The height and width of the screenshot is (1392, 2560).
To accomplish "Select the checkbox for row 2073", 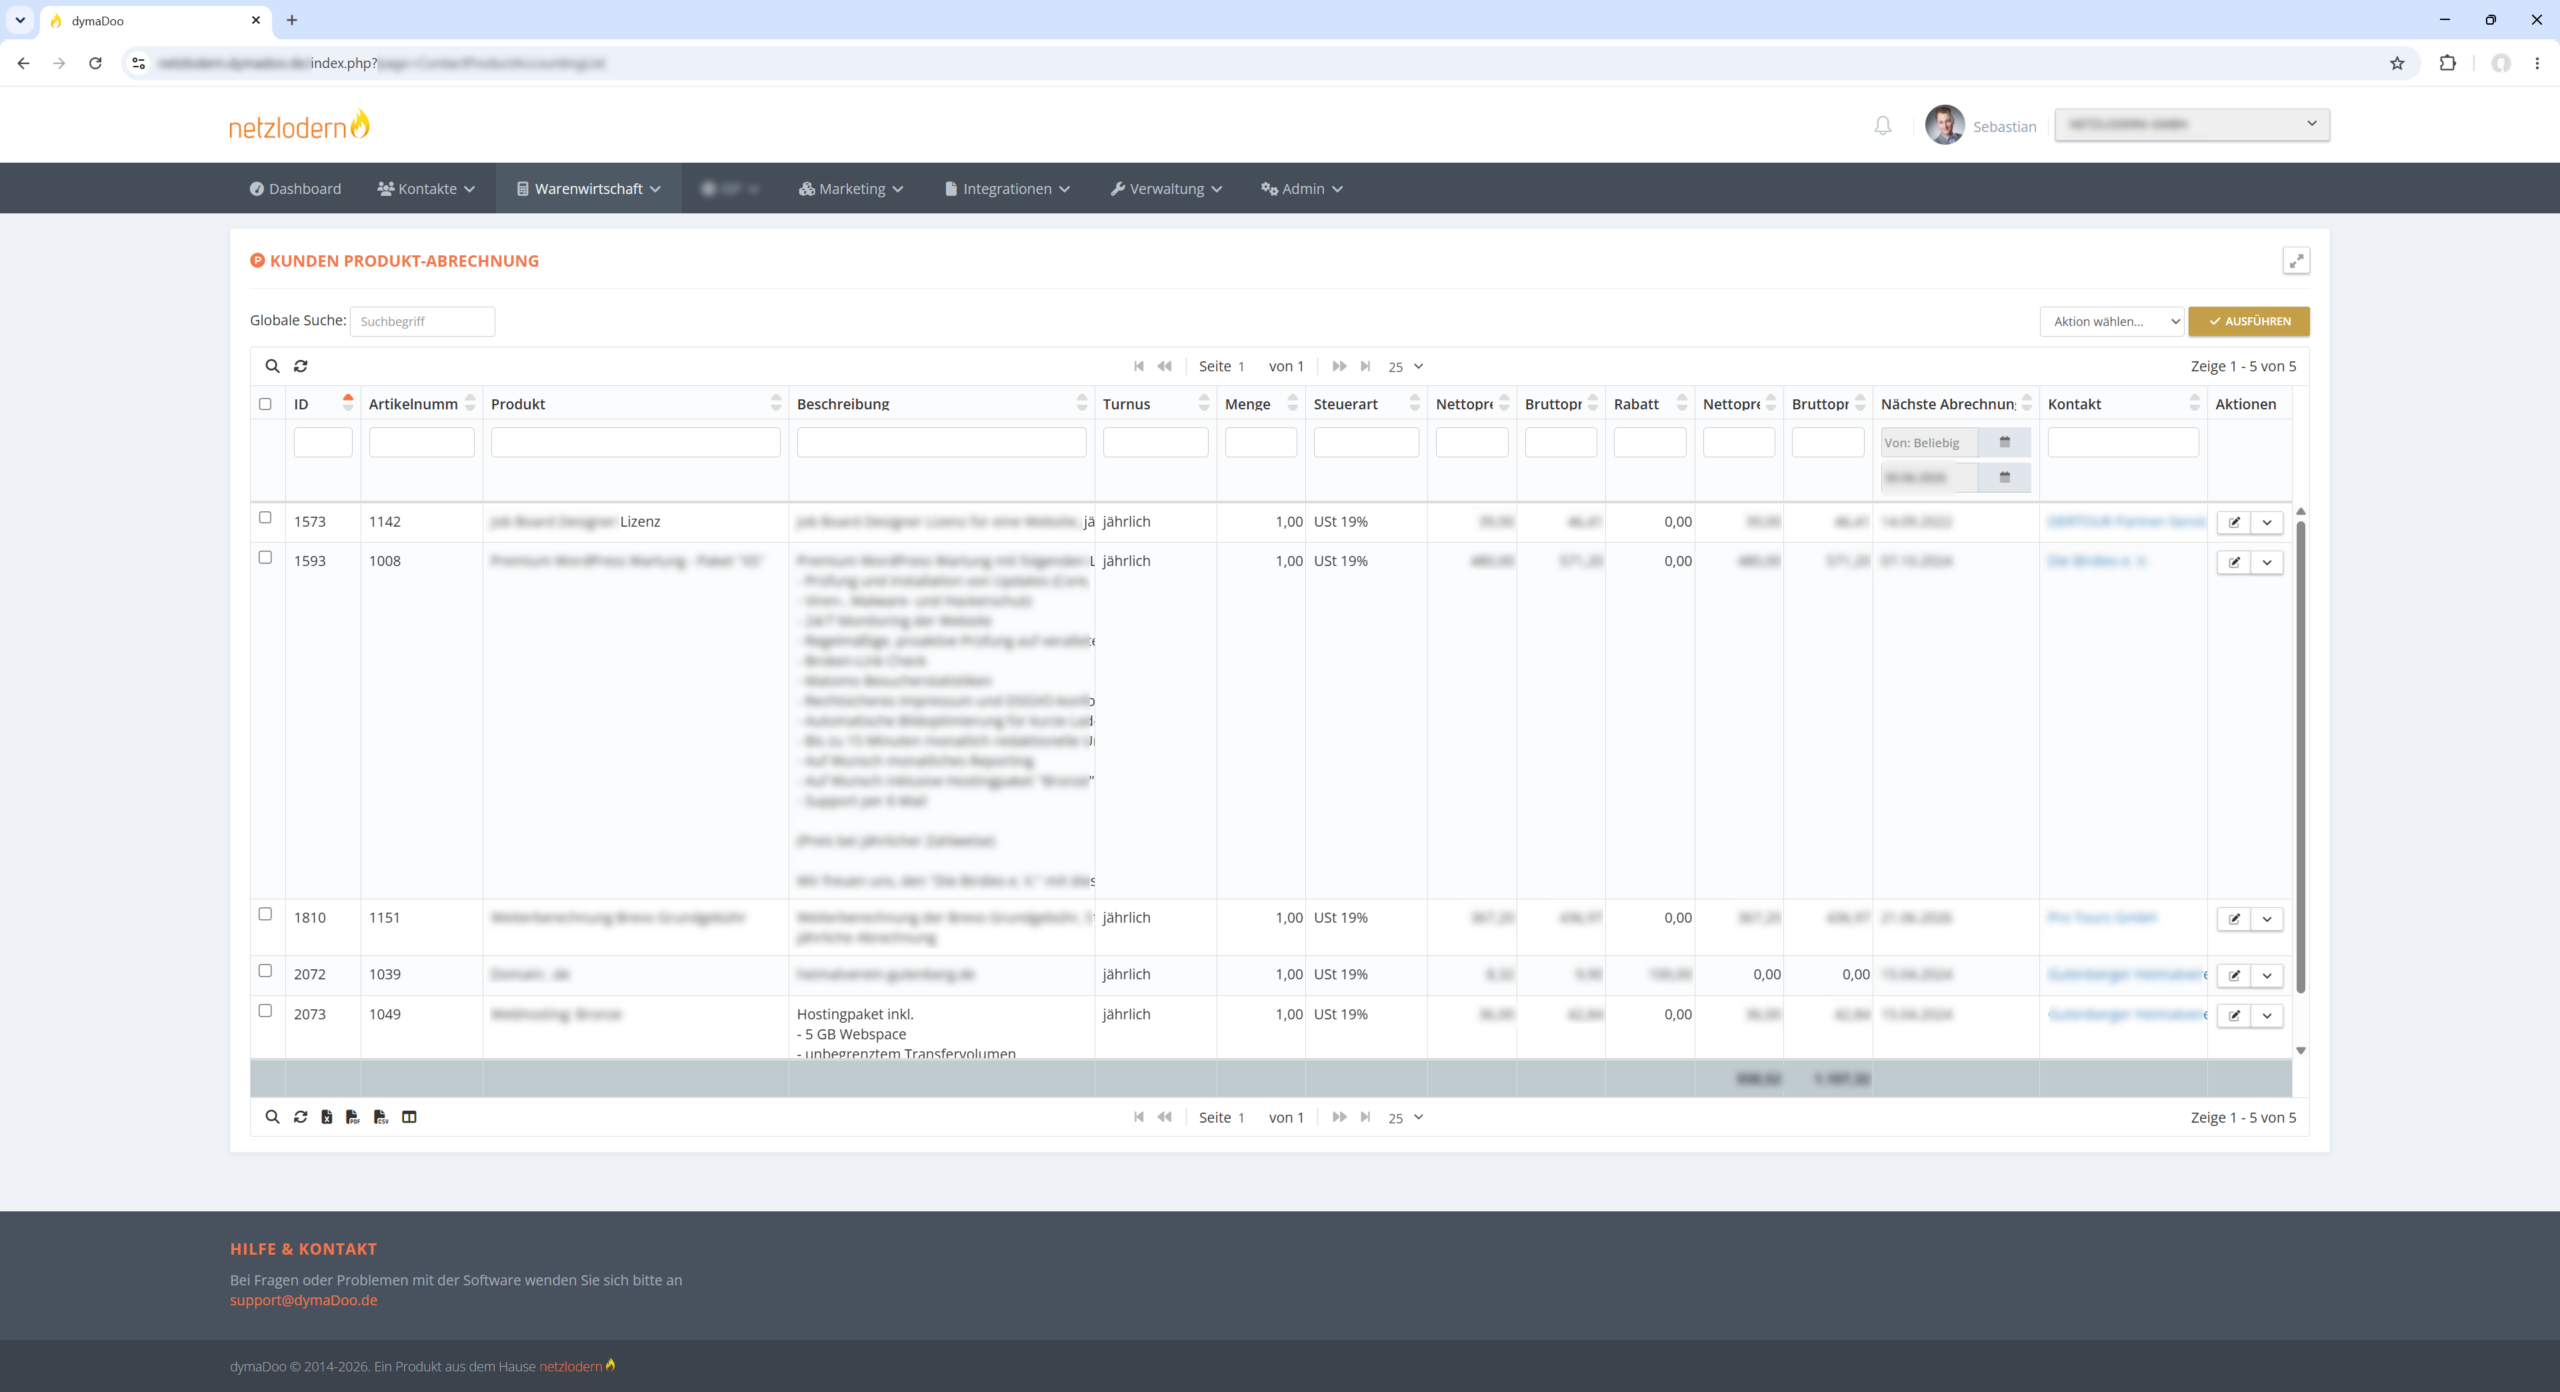I will coord(265,1011).
